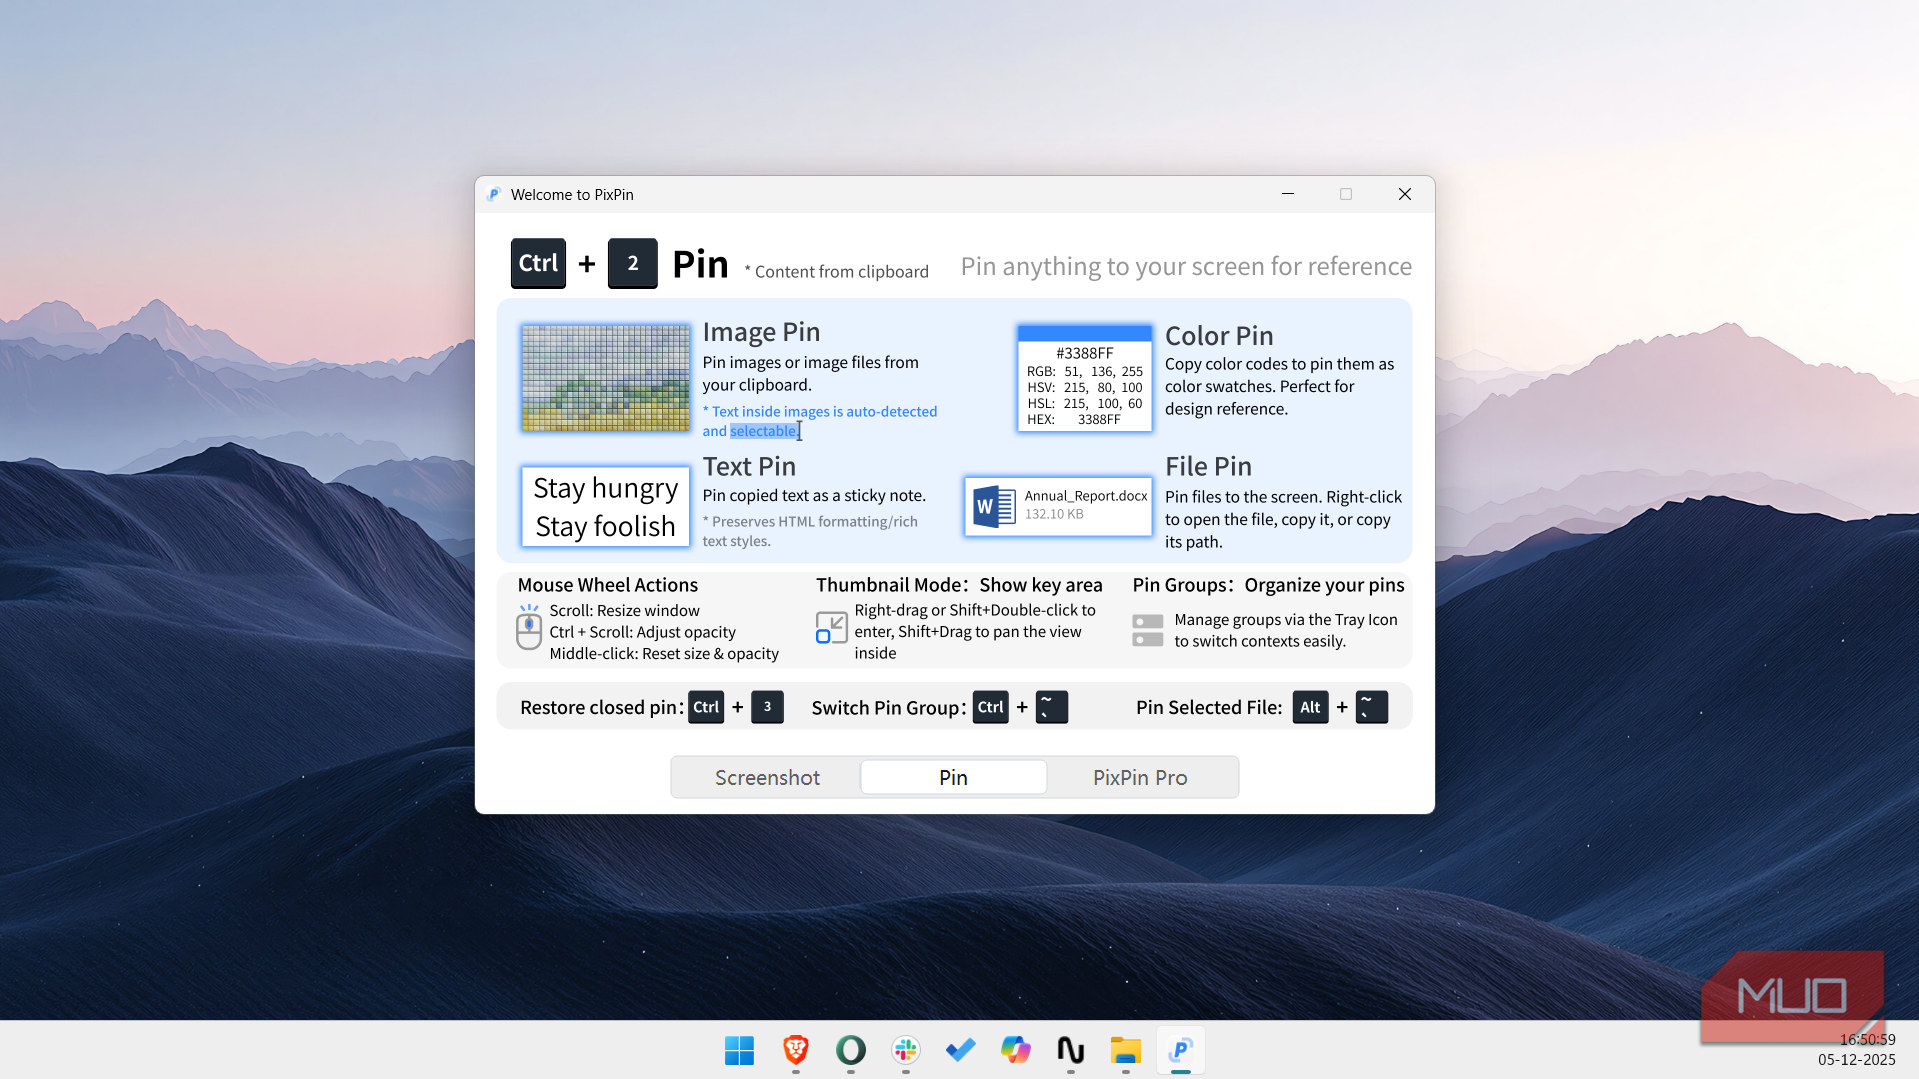Click the PixPin taskbar icon
Viewport: 1919px width, 1079px height.
click(1180, 1050)
